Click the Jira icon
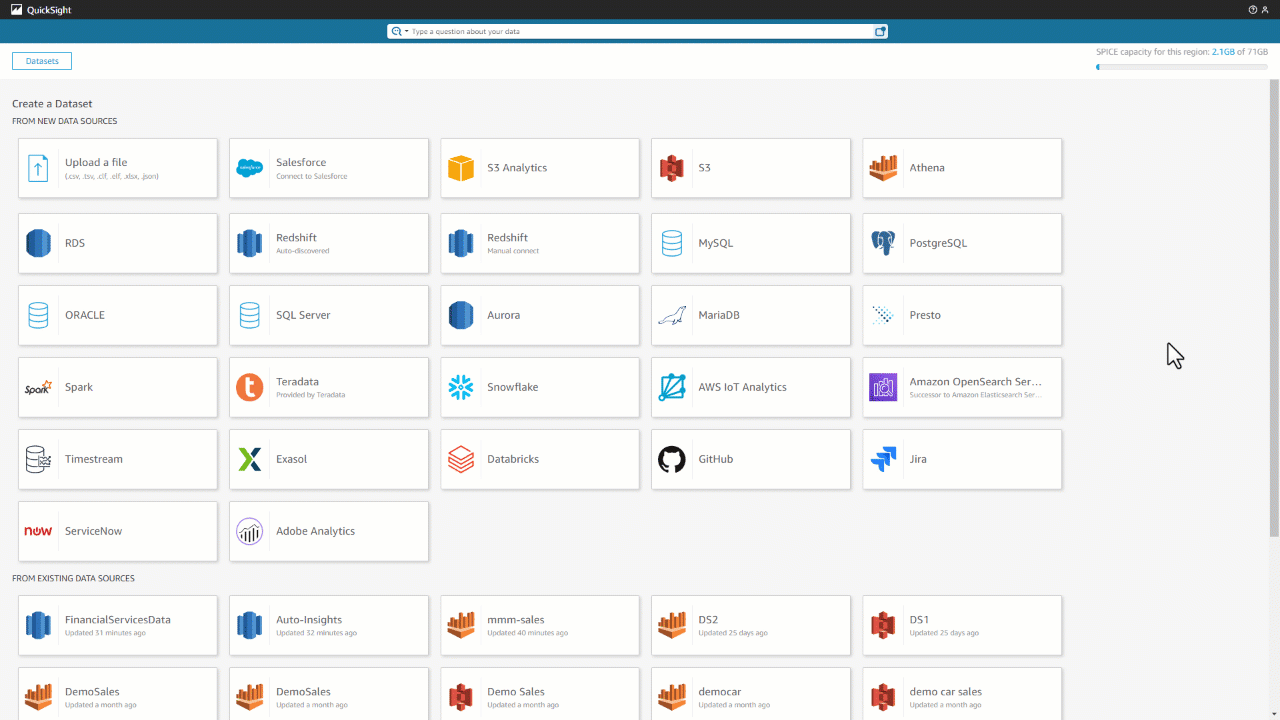Viewport: 1280px width, 720px height. point(883,459)
